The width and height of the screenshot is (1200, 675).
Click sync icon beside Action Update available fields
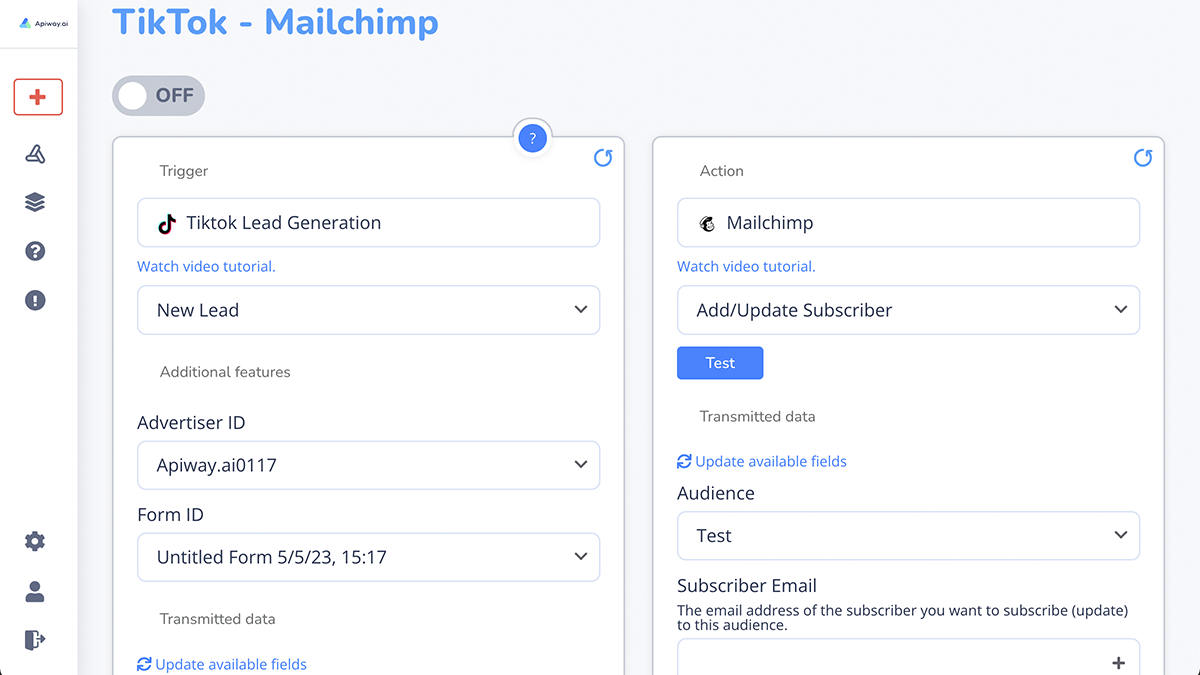coord(684,461)
